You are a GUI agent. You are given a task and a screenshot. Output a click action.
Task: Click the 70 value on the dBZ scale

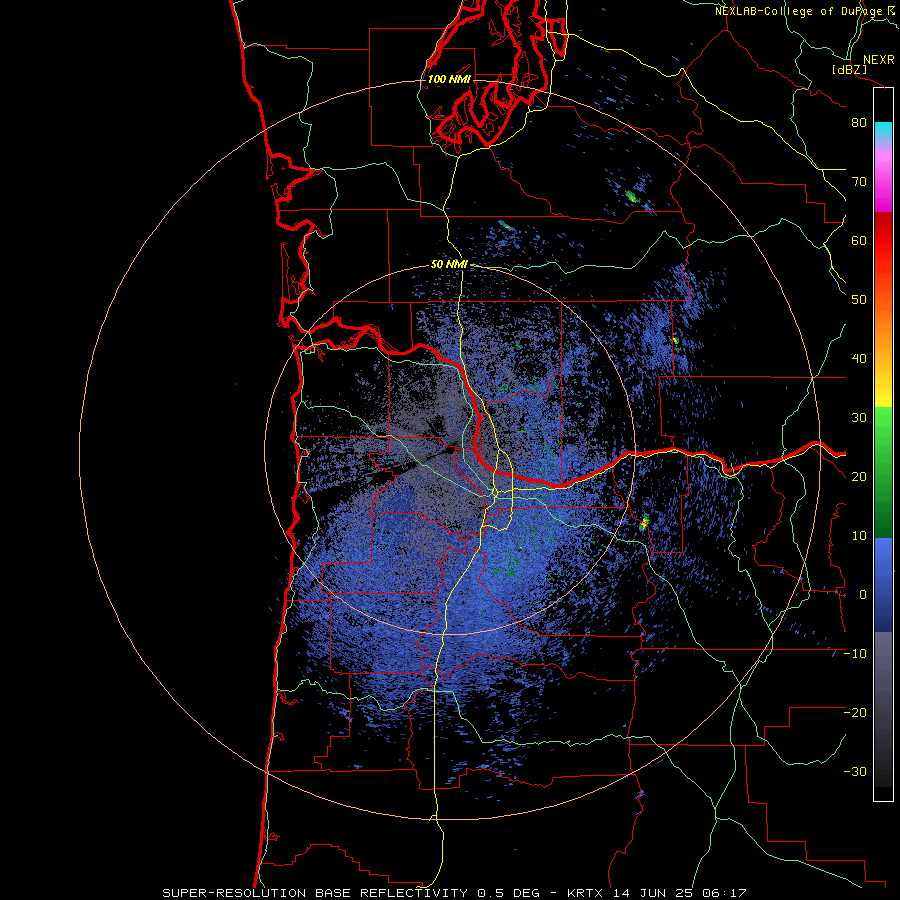point(859,182)
